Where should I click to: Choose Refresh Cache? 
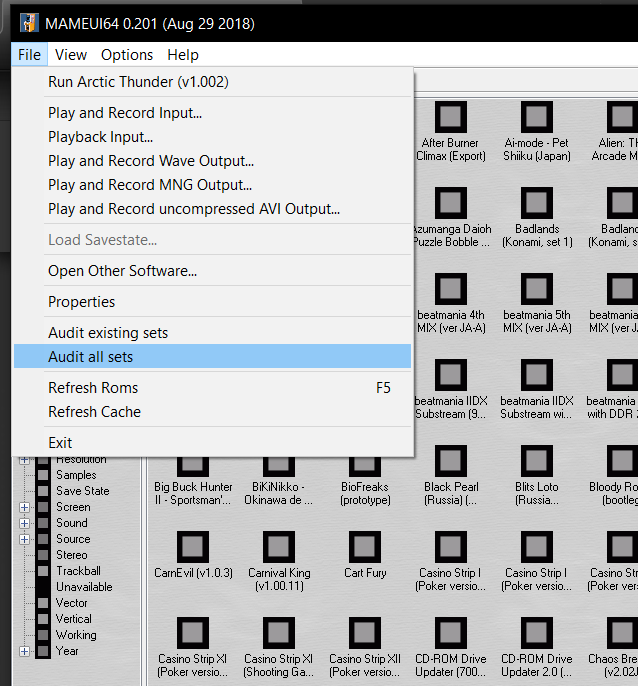213,412
